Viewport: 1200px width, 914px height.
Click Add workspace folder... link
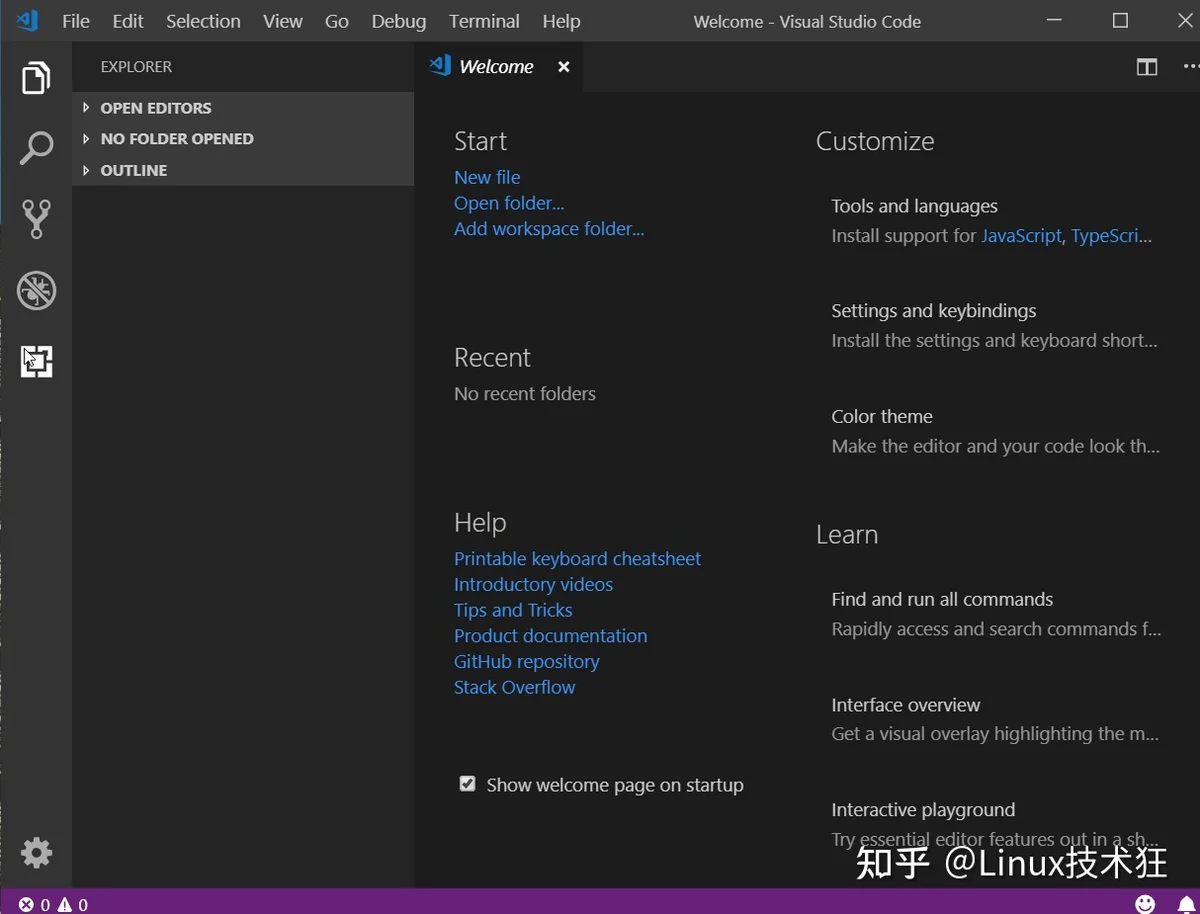pos(549,229)
